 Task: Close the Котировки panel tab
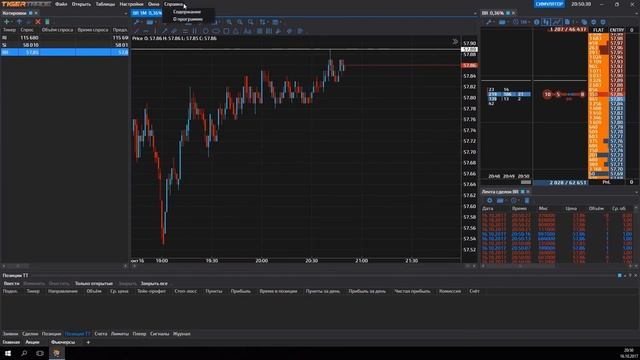tap(36, 13)
